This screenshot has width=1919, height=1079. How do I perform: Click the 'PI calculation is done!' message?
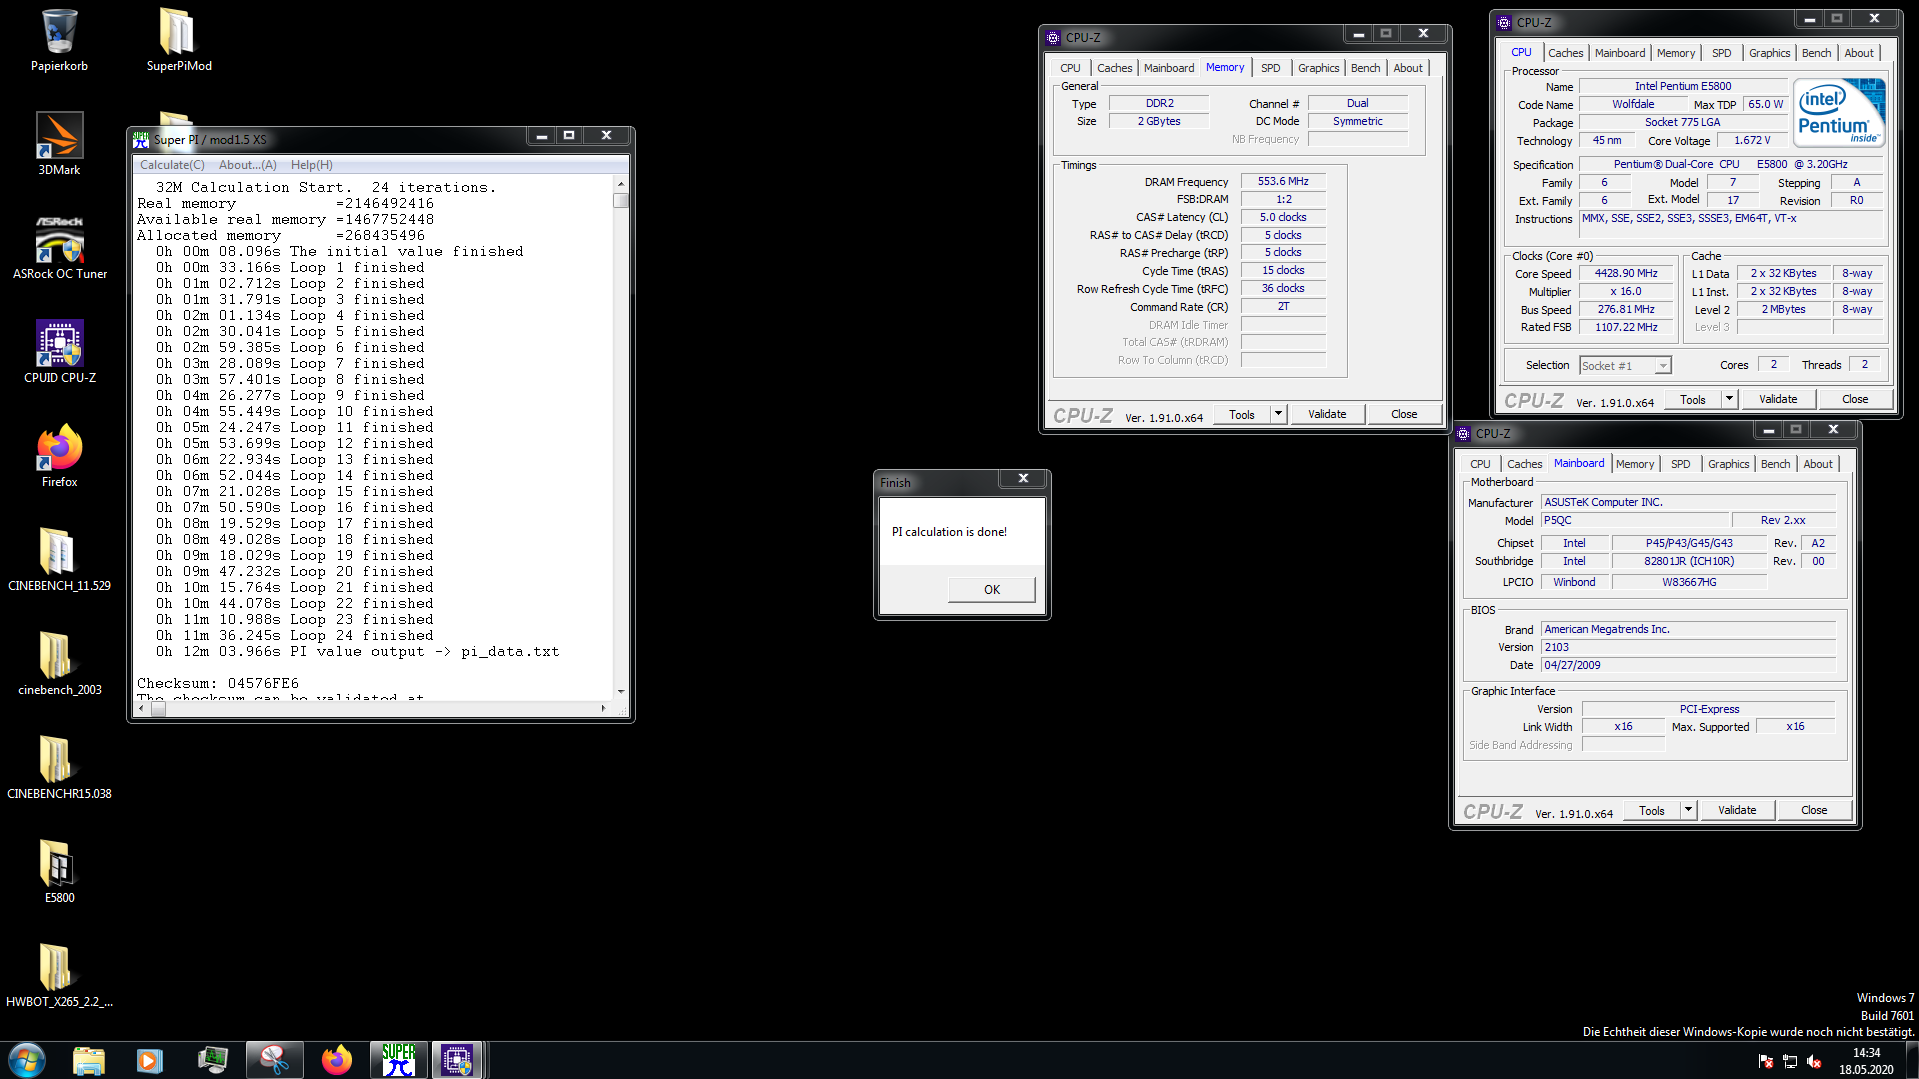tap(949, 532)
